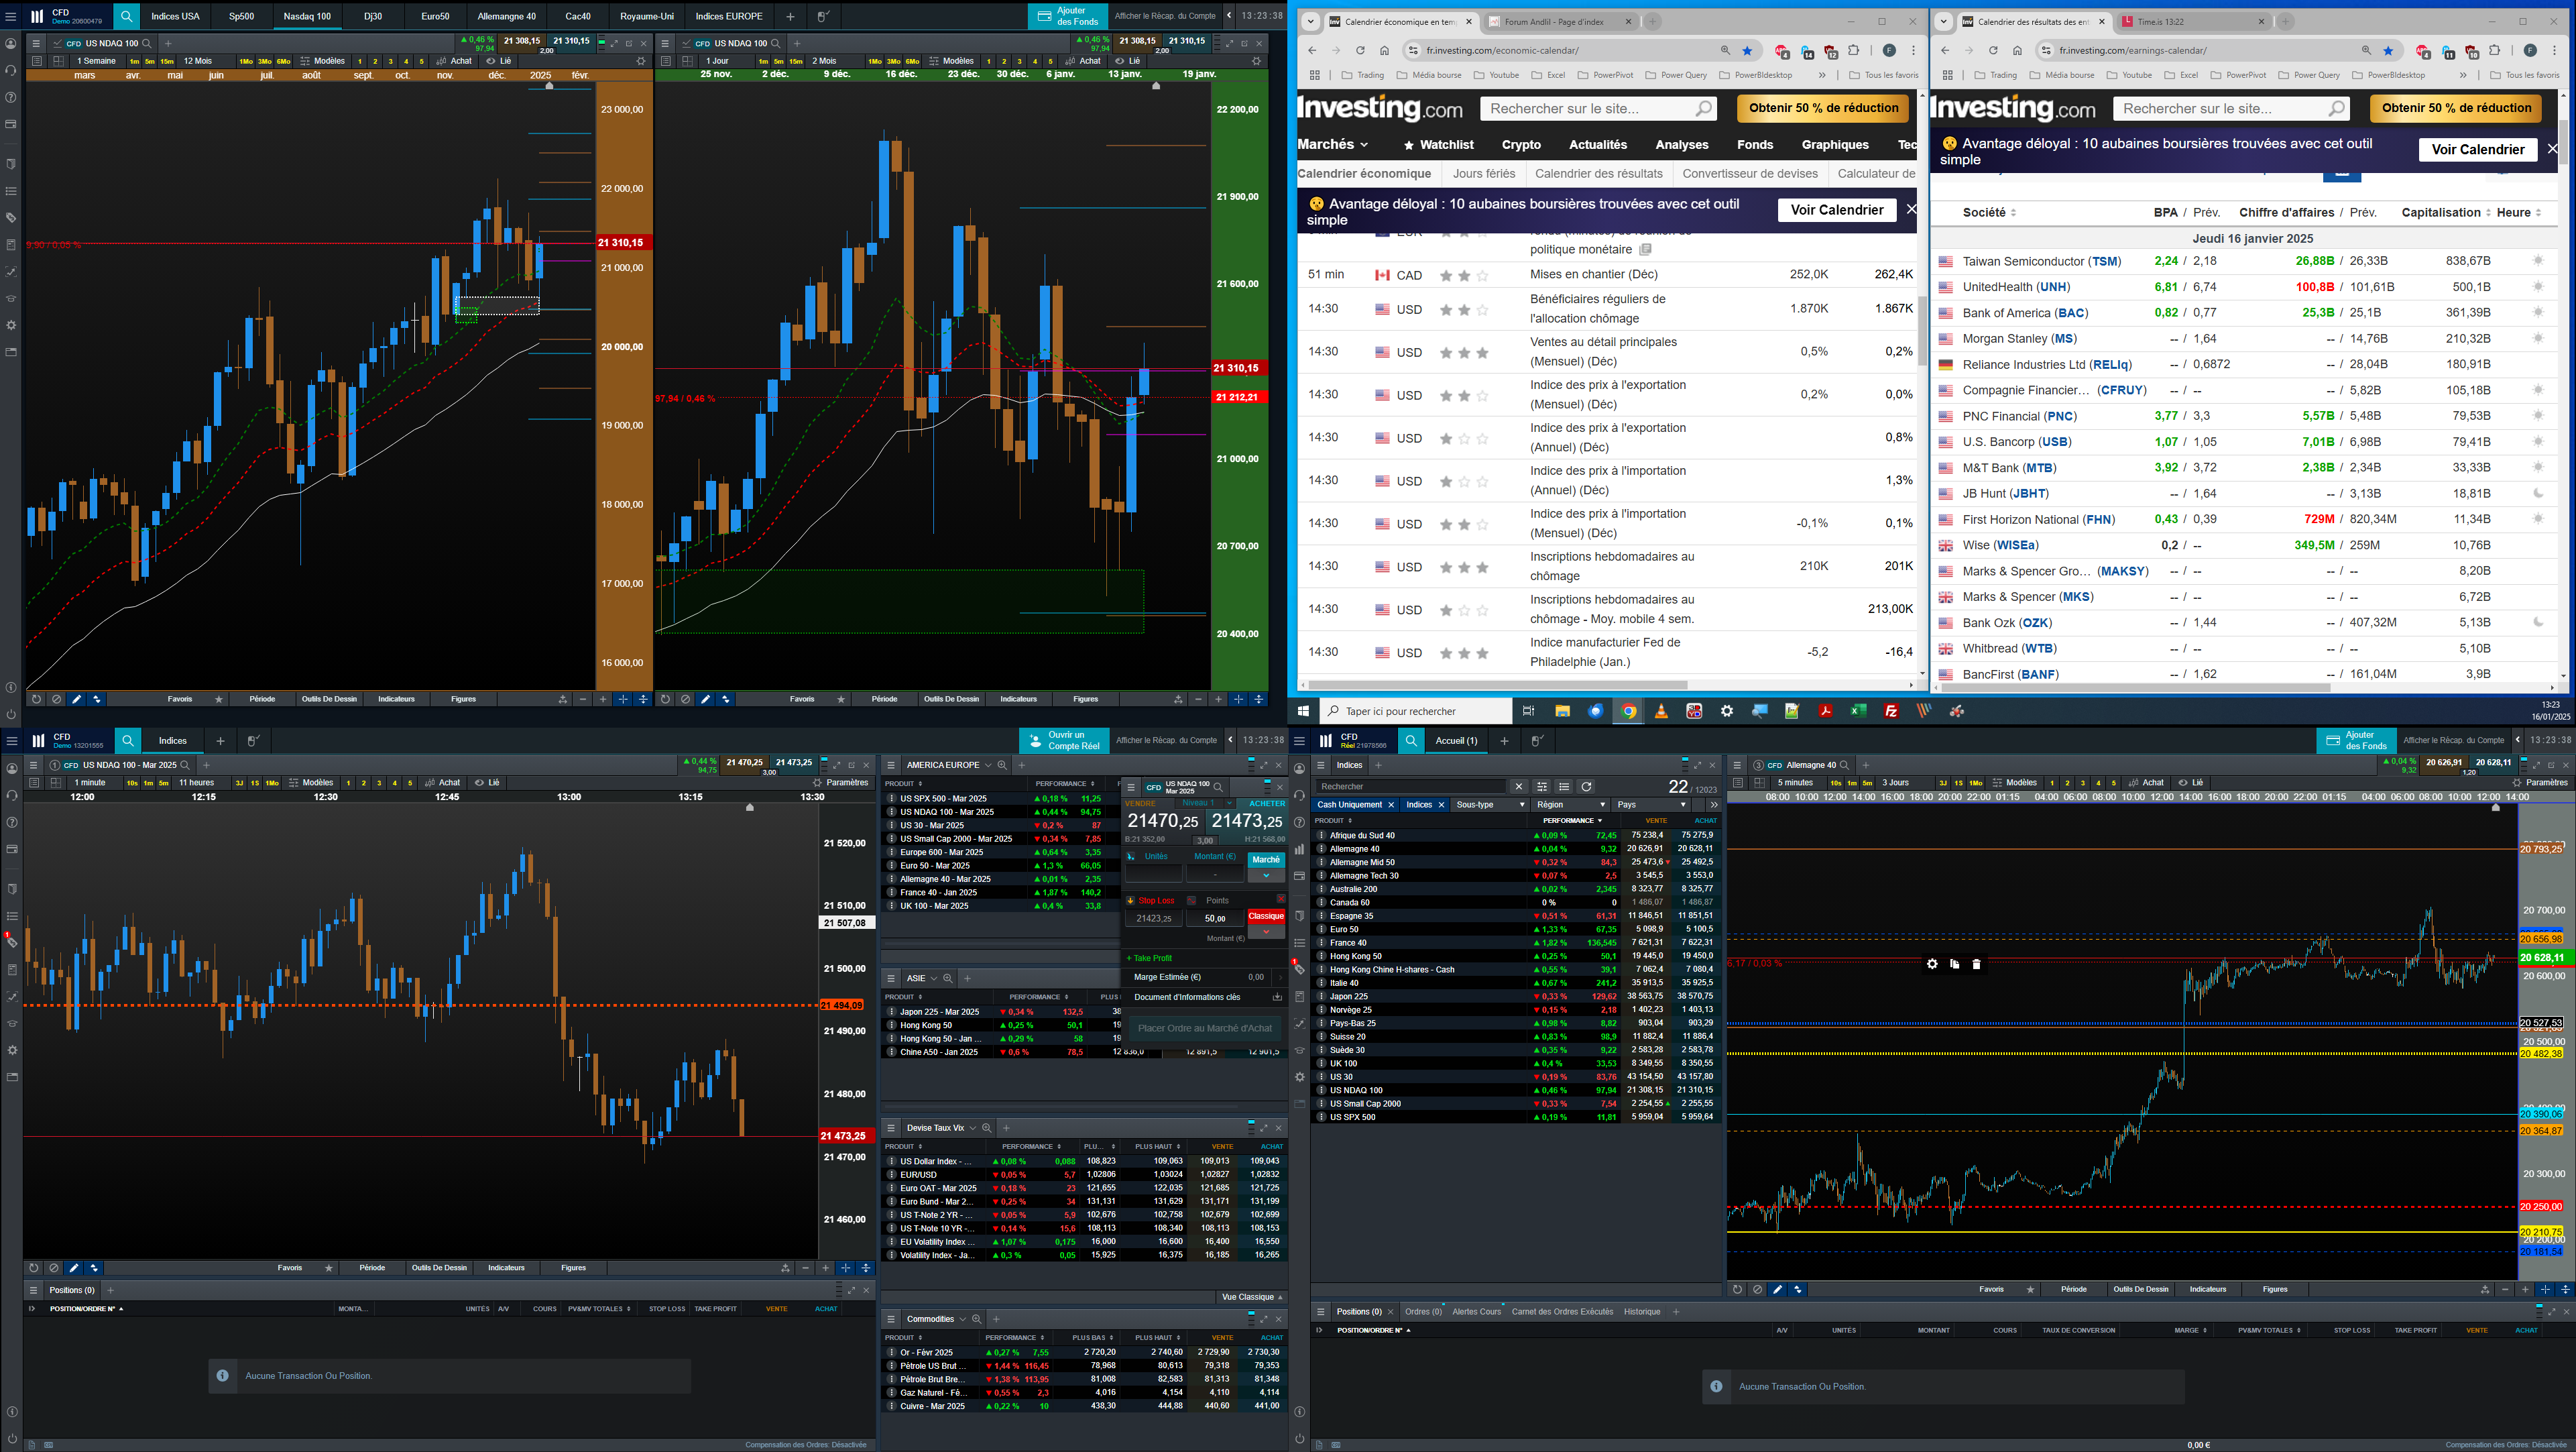Expand the Région filter dropdown
Image resolution: width=2576 pixels, height=1452 pixels.
click(x=1571, y=805)
